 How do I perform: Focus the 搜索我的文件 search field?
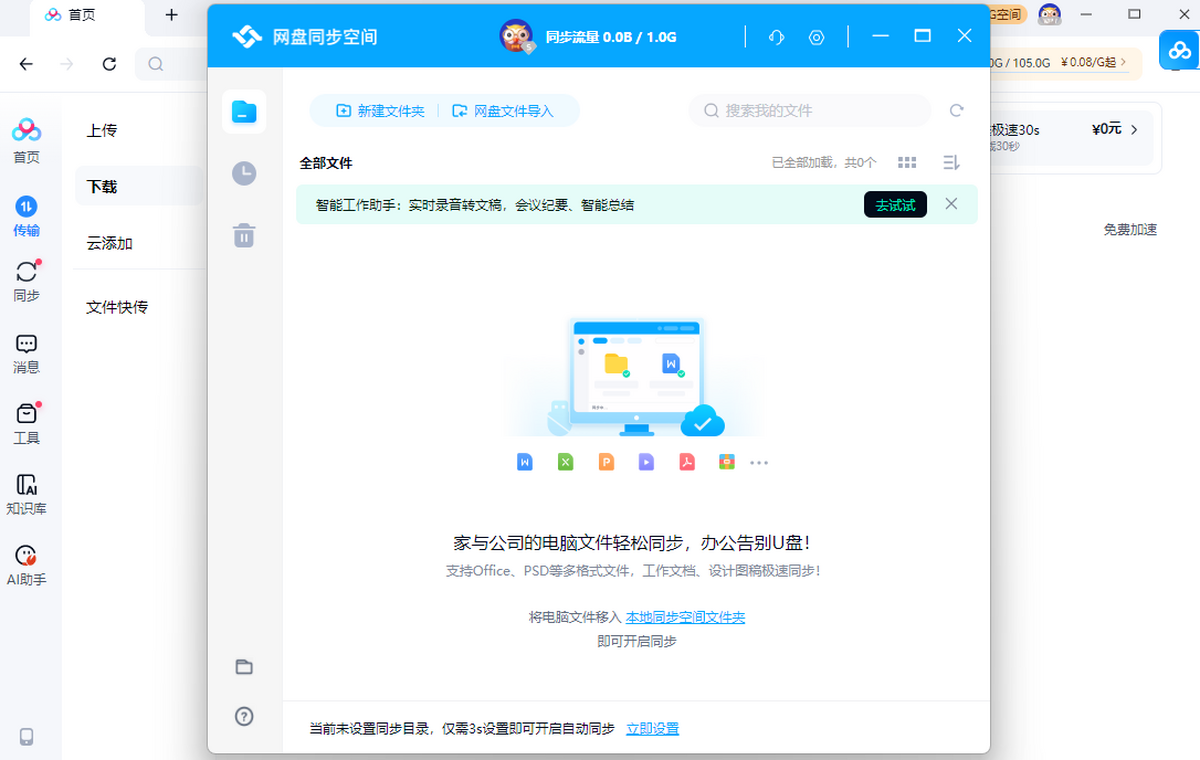point(810,110)
